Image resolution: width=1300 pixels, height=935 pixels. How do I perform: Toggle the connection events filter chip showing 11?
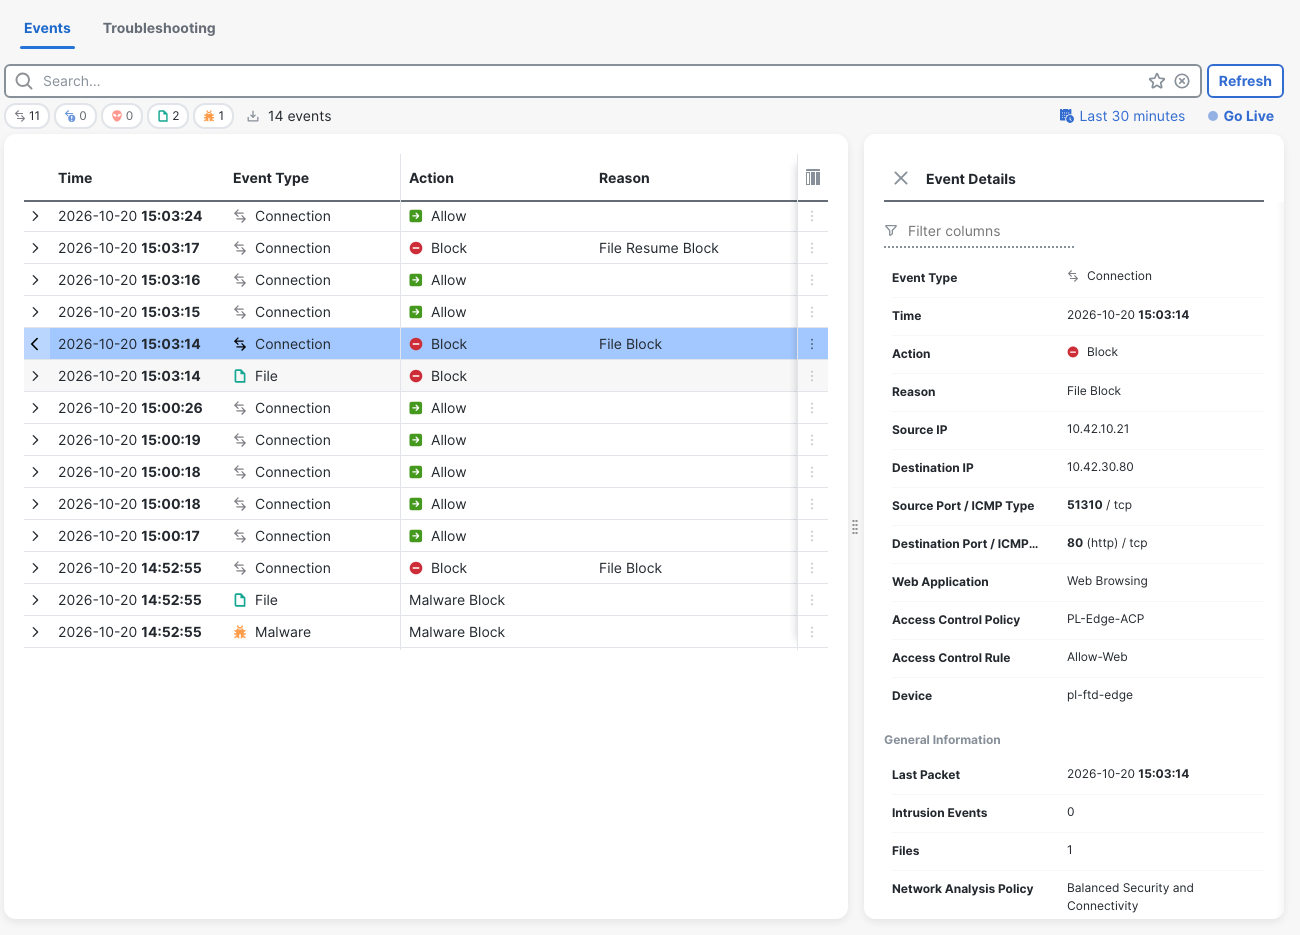(x=27, y=116)
